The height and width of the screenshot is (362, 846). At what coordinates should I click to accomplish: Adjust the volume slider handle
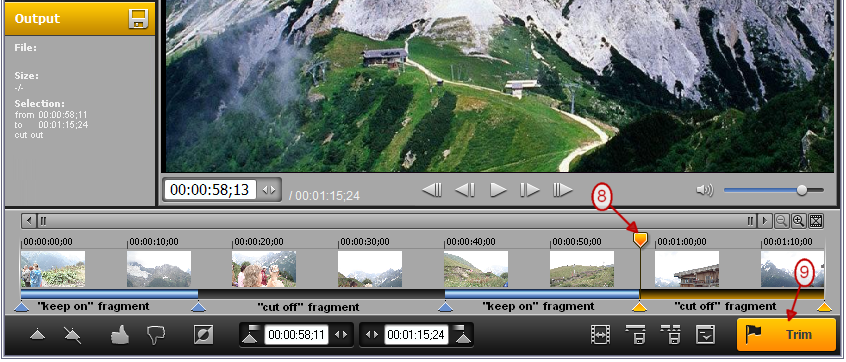(802, 190)
